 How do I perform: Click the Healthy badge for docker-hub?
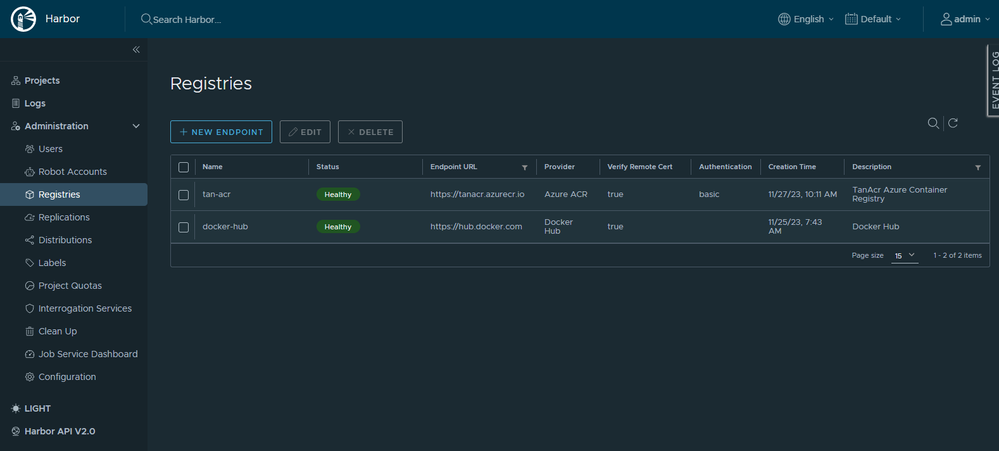click(338, 227)
